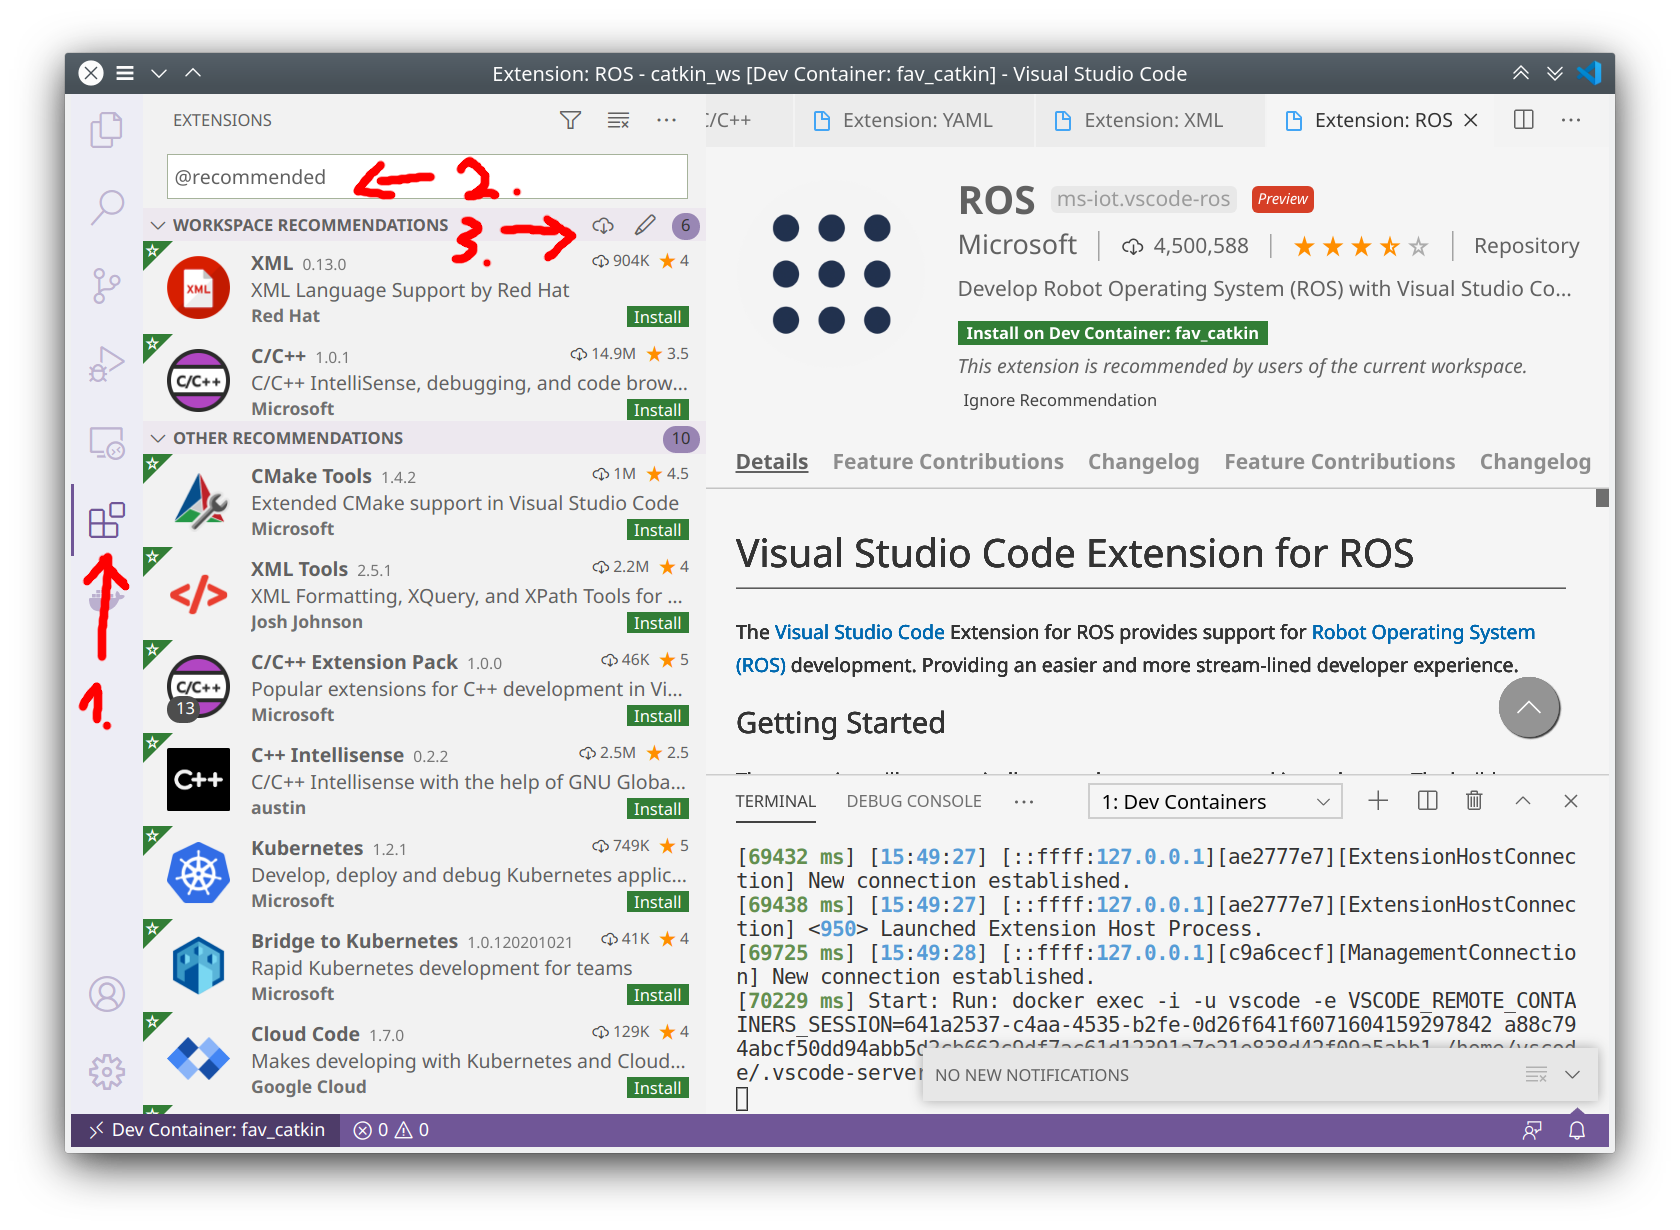The image size is (1680, 1230).
Task: Open the Accounts icon in activity bar
Action: pos(106,994)
